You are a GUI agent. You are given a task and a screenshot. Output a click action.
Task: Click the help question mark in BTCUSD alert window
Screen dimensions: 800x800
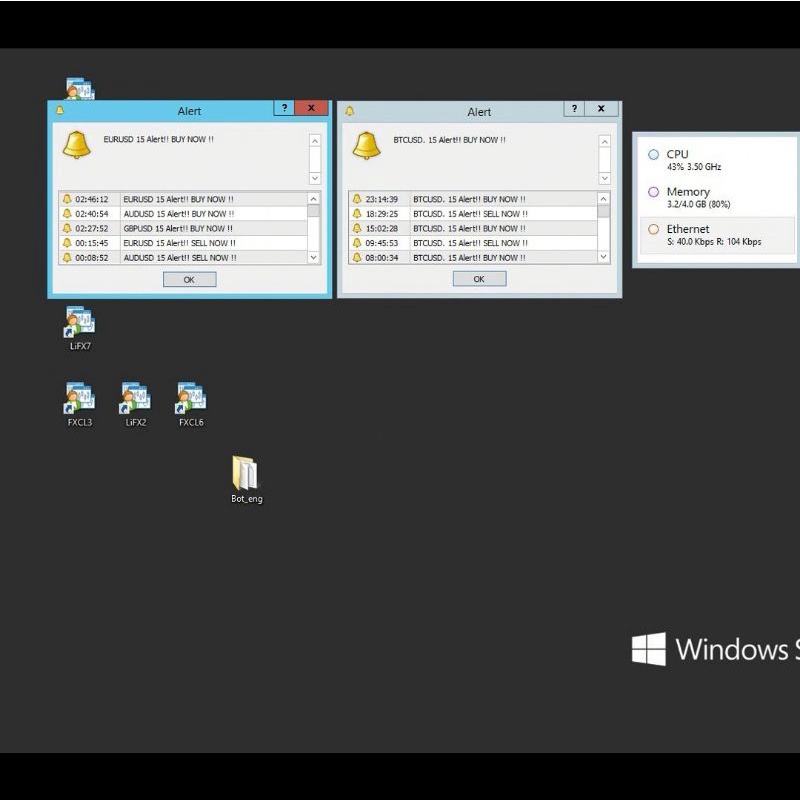click(574, 109)
